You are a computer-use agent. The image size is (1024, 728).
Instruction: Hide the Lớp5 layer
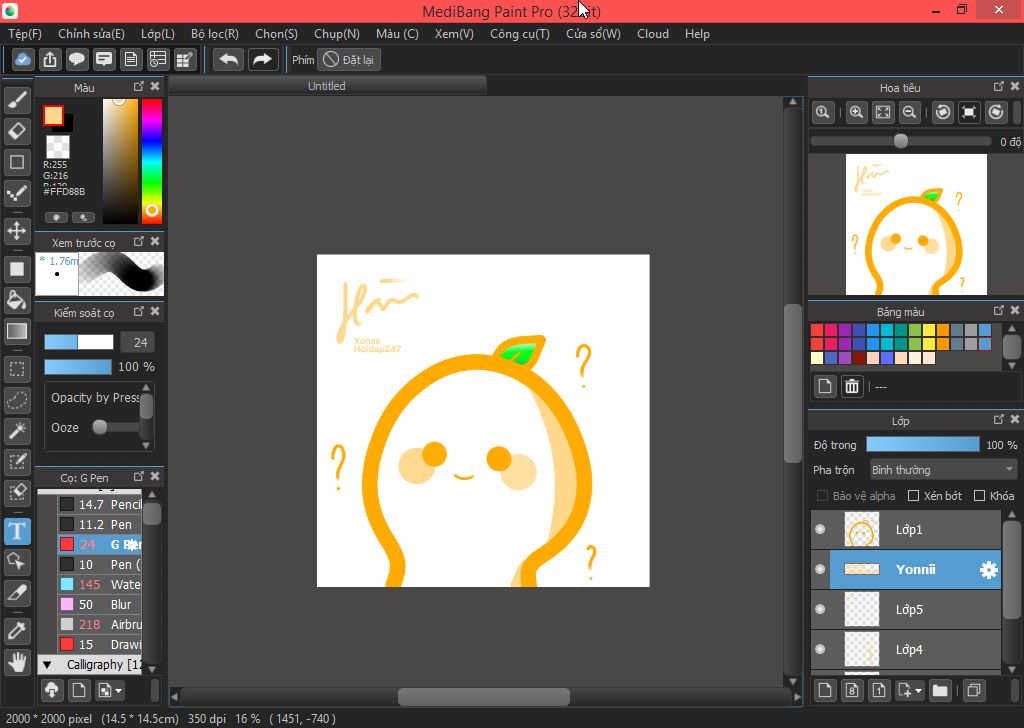tap(820, 609)
